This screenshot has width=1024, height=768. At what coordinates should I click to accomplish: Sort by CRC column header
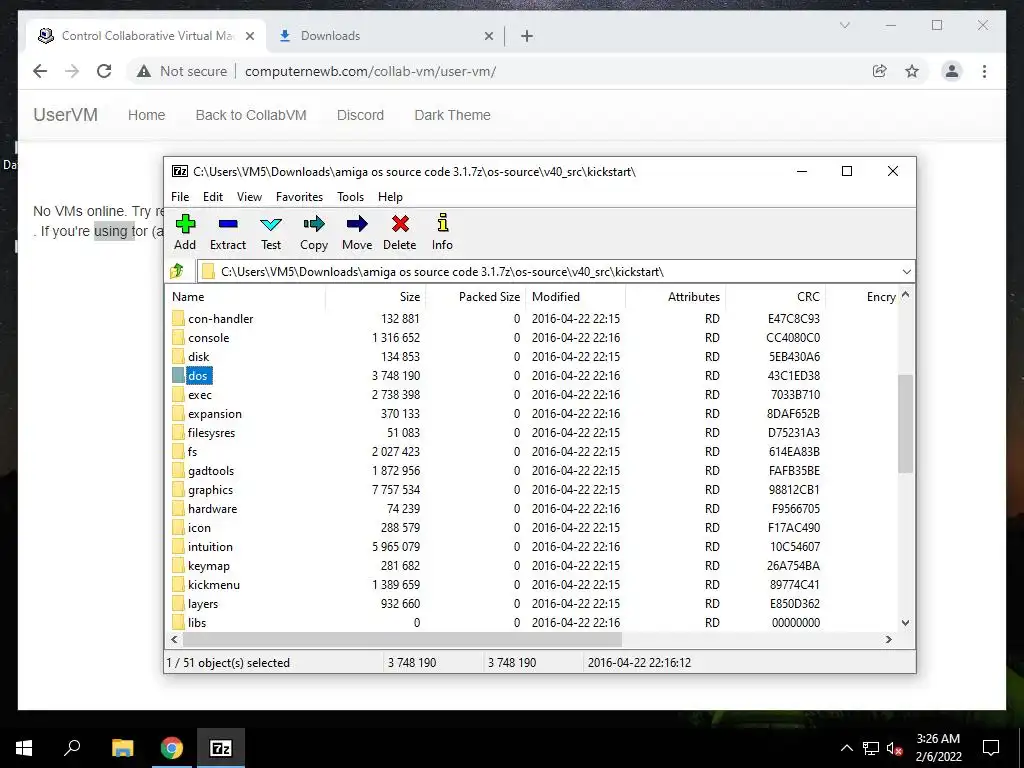tap(775, 296)
